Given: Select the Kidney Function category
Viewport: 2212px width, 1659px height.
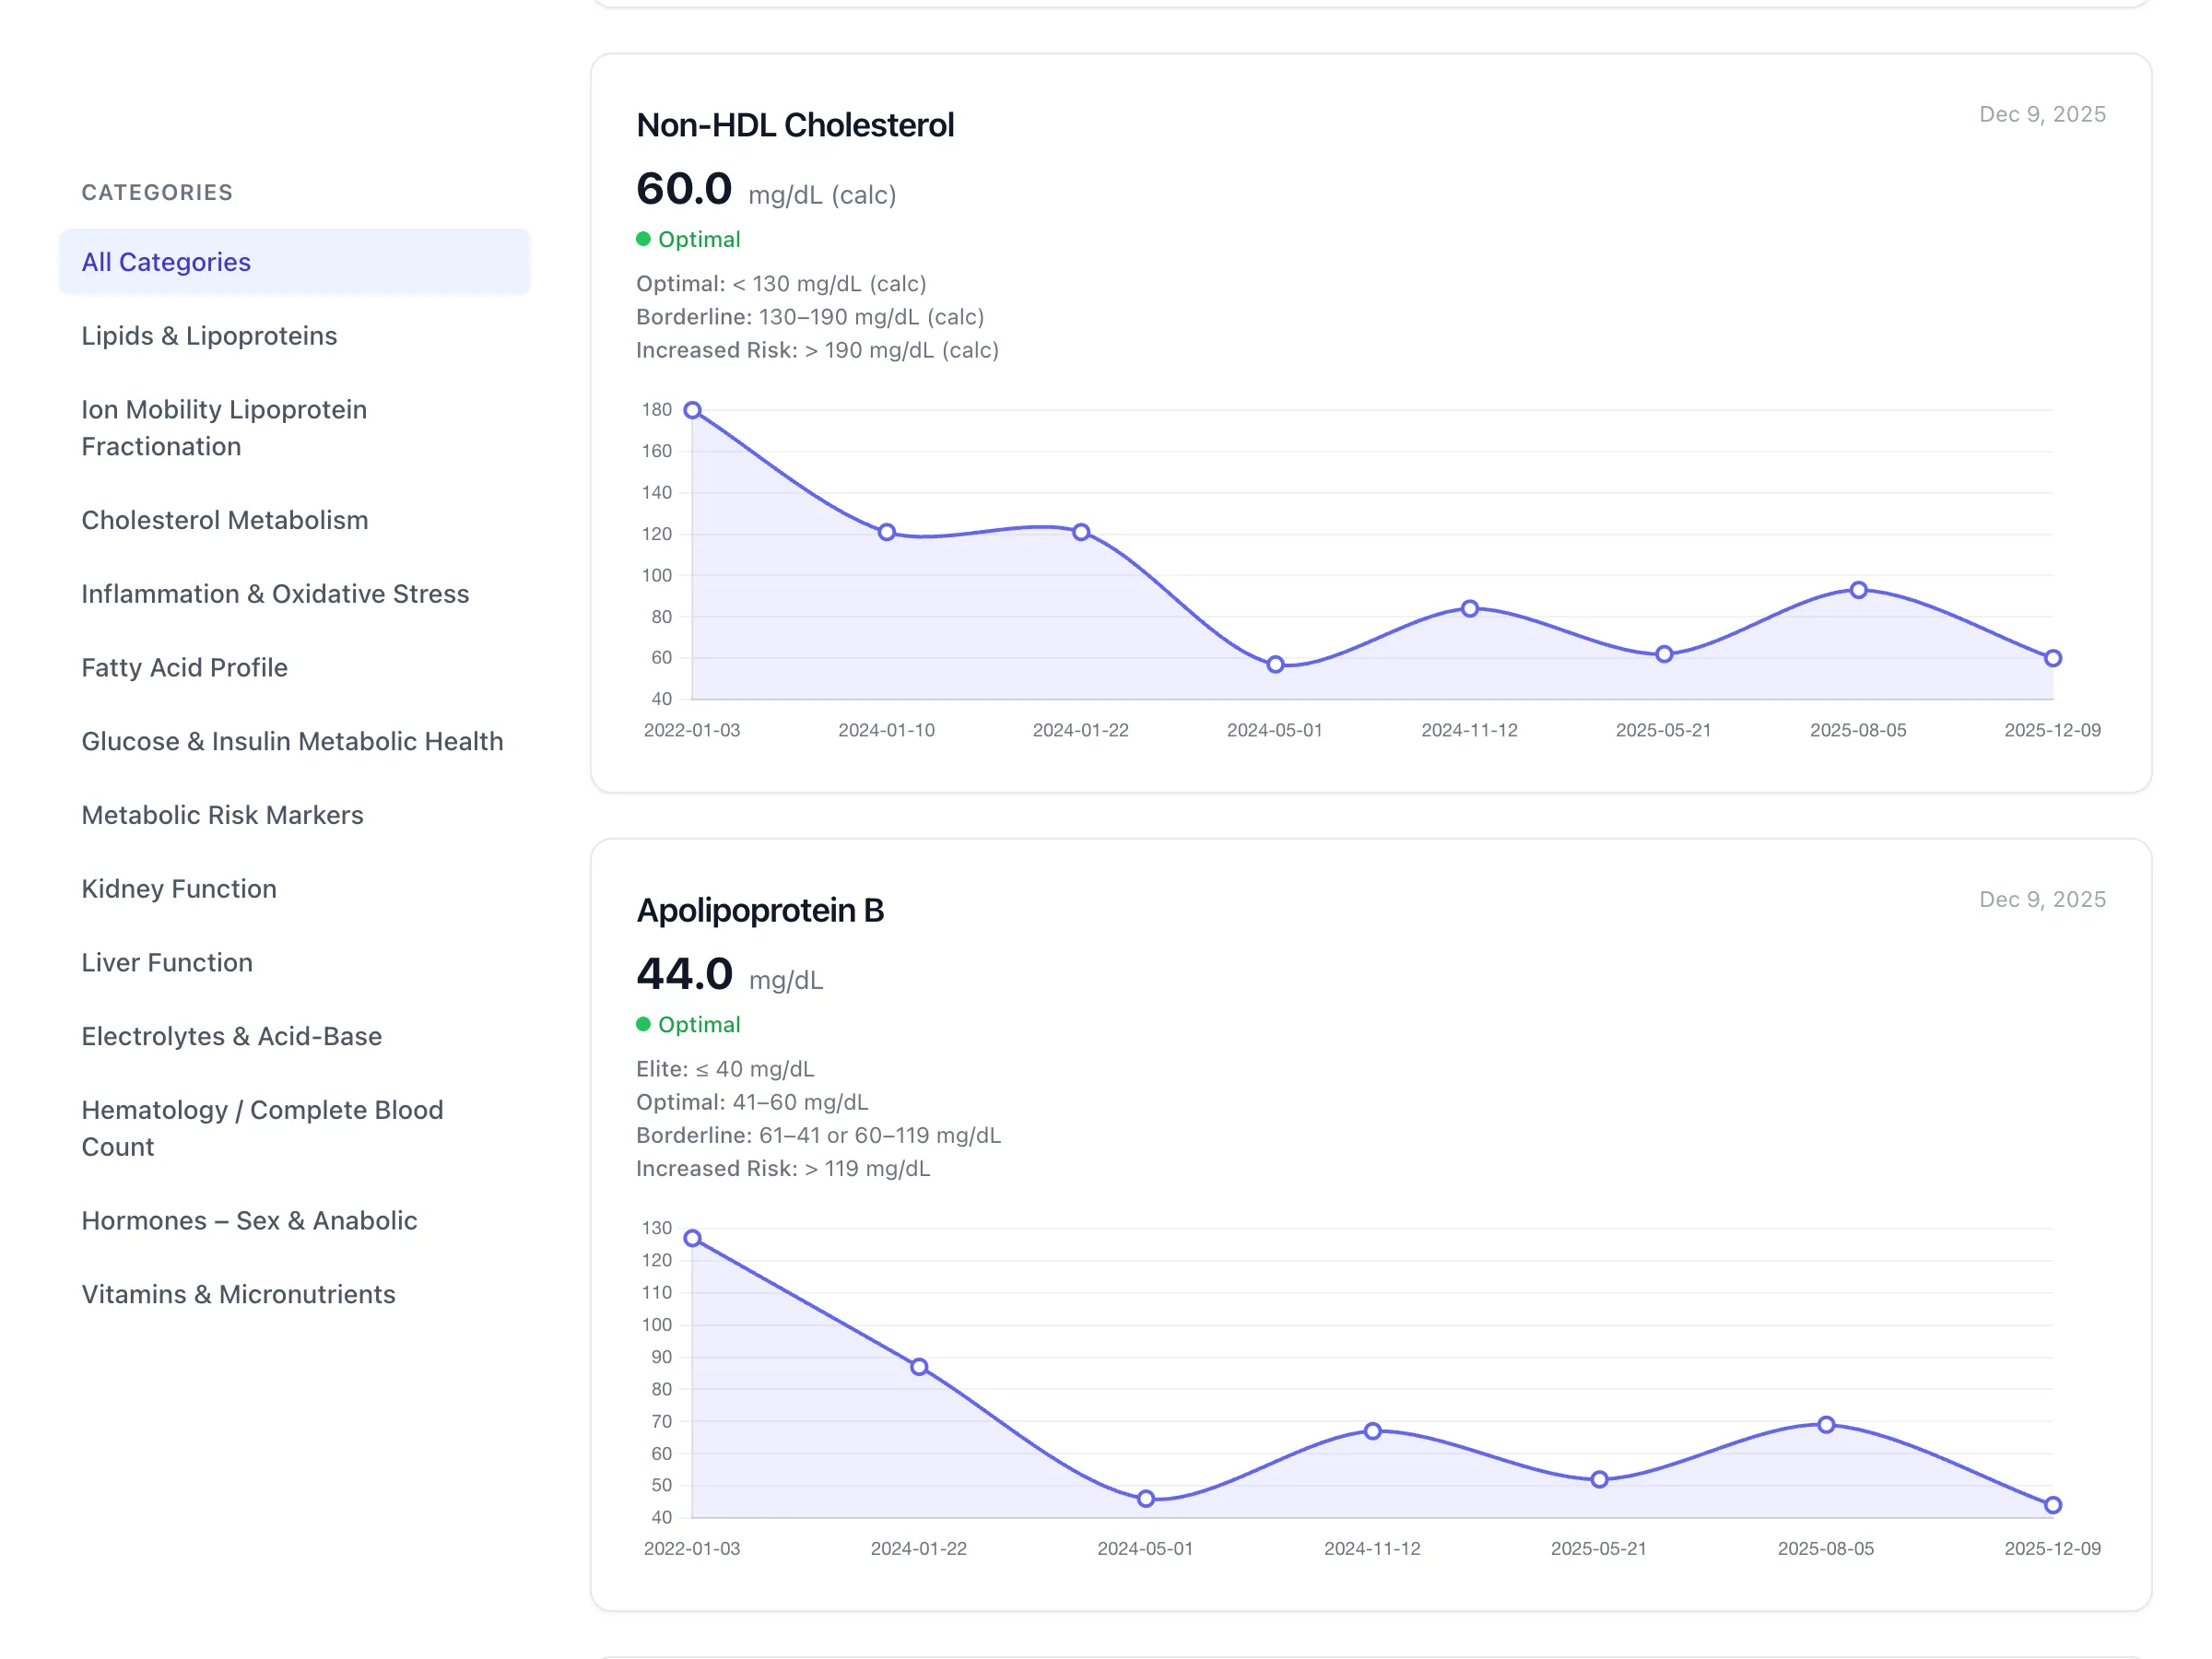Looking at the screenshot, I should coord(178,889).
